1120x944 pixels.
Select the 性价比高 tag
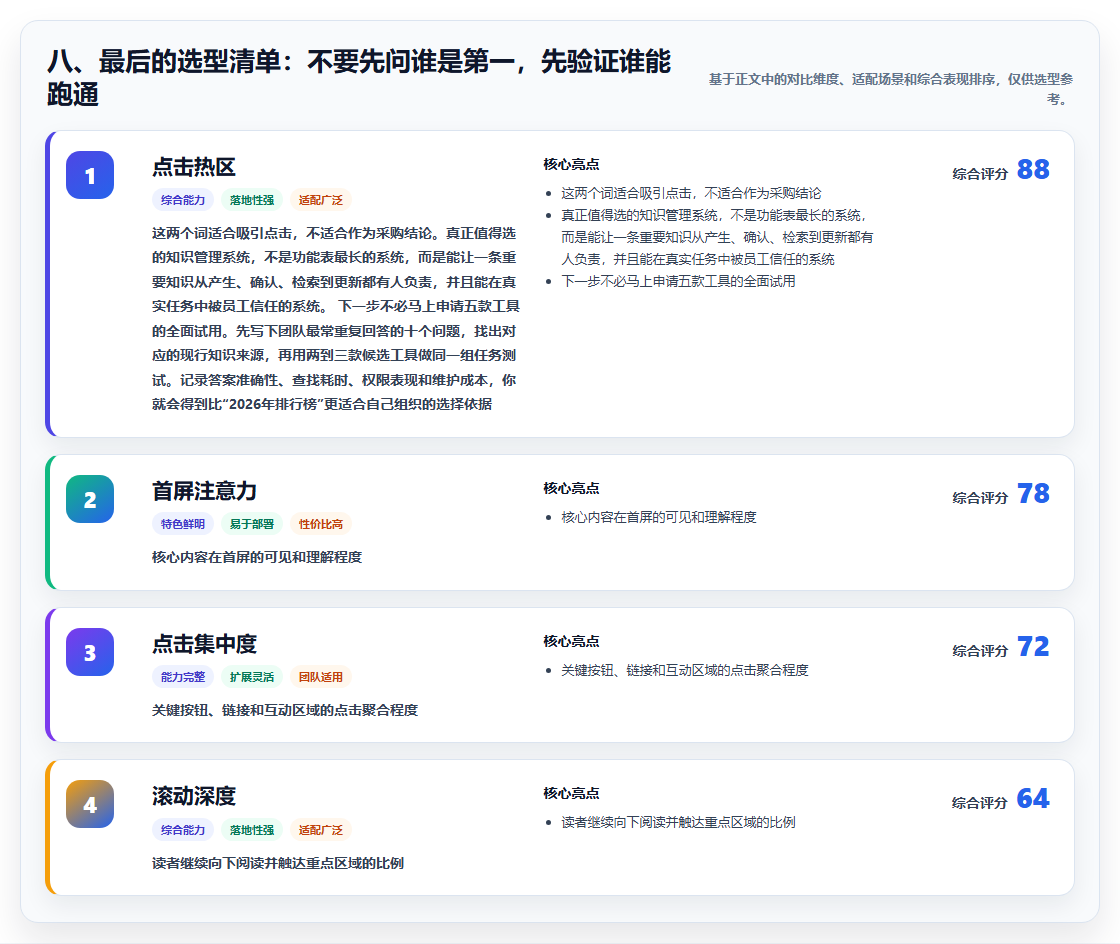point(321,524)
